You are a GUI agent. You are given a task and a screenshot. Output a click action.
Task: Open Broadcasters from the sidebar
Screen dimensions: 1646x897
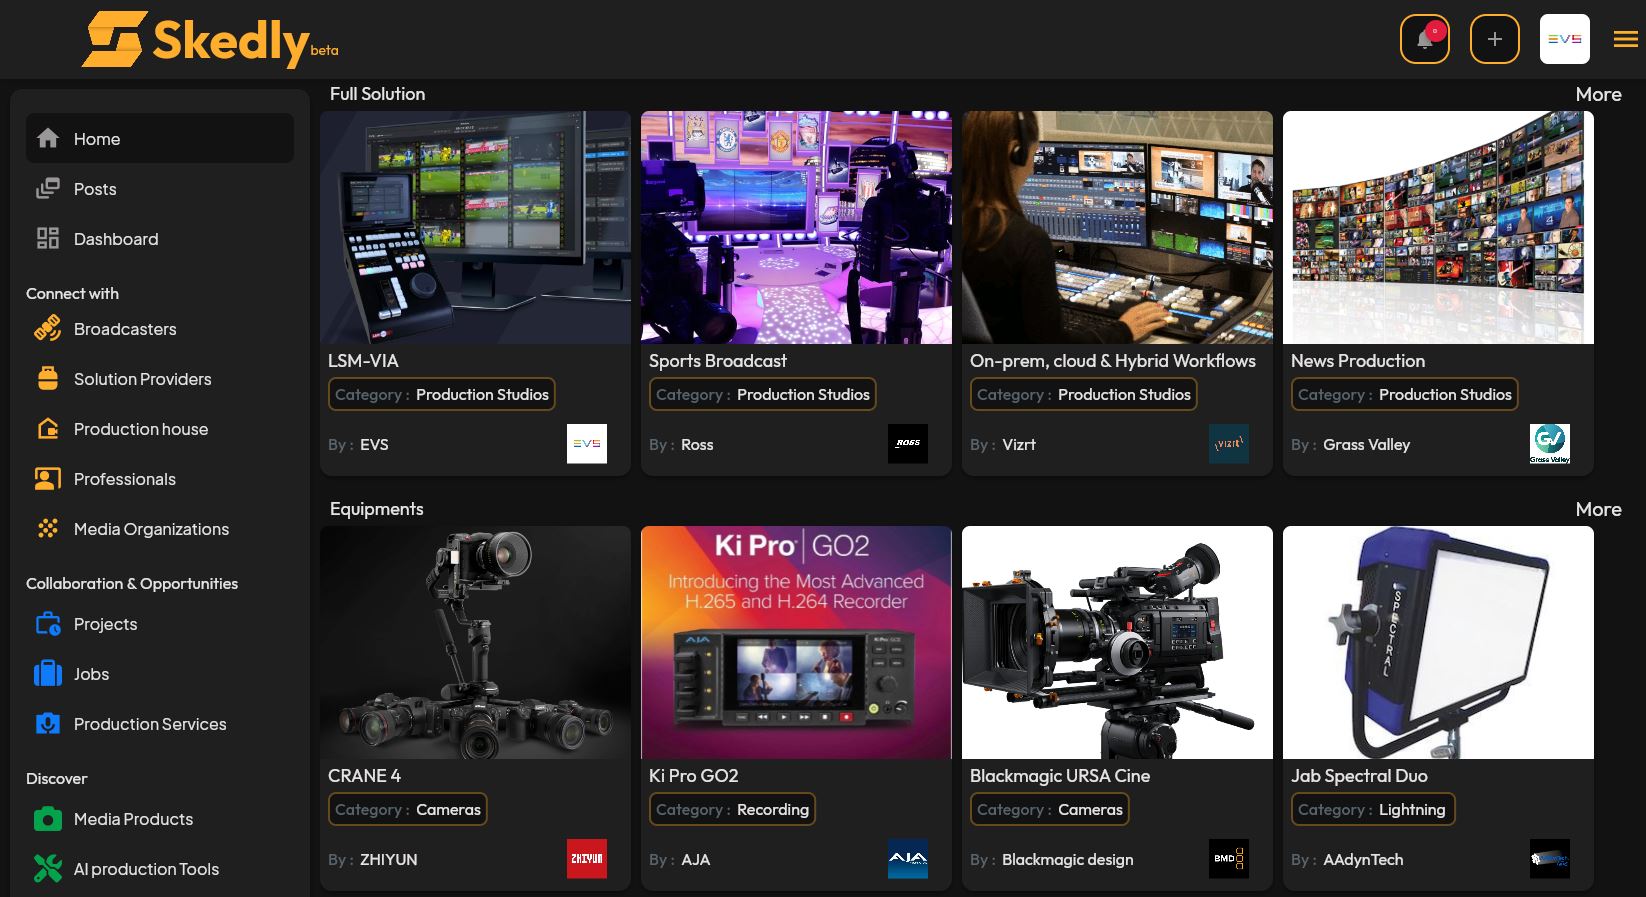pos(125,329)
